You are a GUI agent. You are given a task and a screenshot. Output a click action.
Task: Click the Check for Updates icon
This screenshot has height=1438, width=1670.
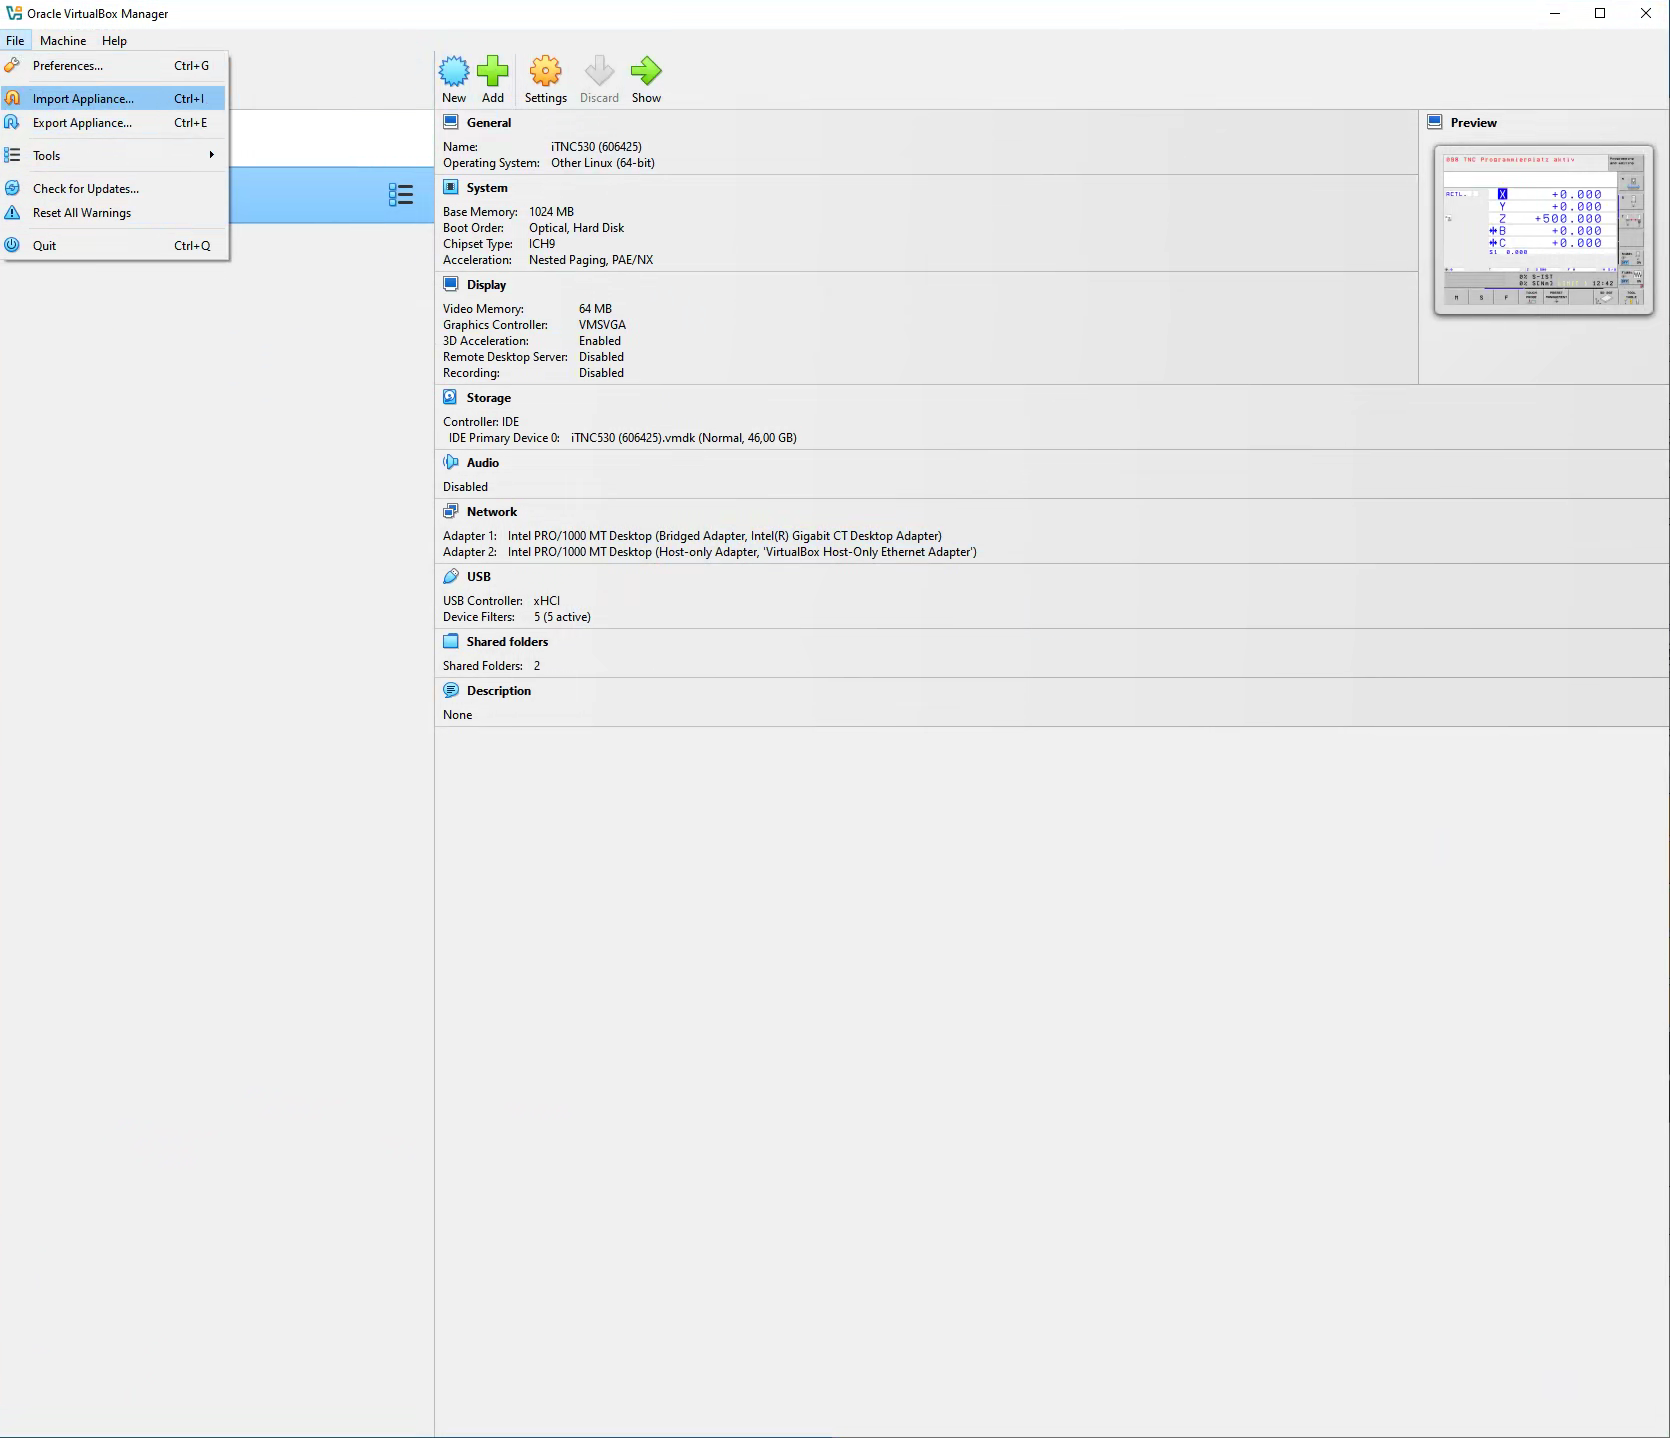[x=12, y=188]
